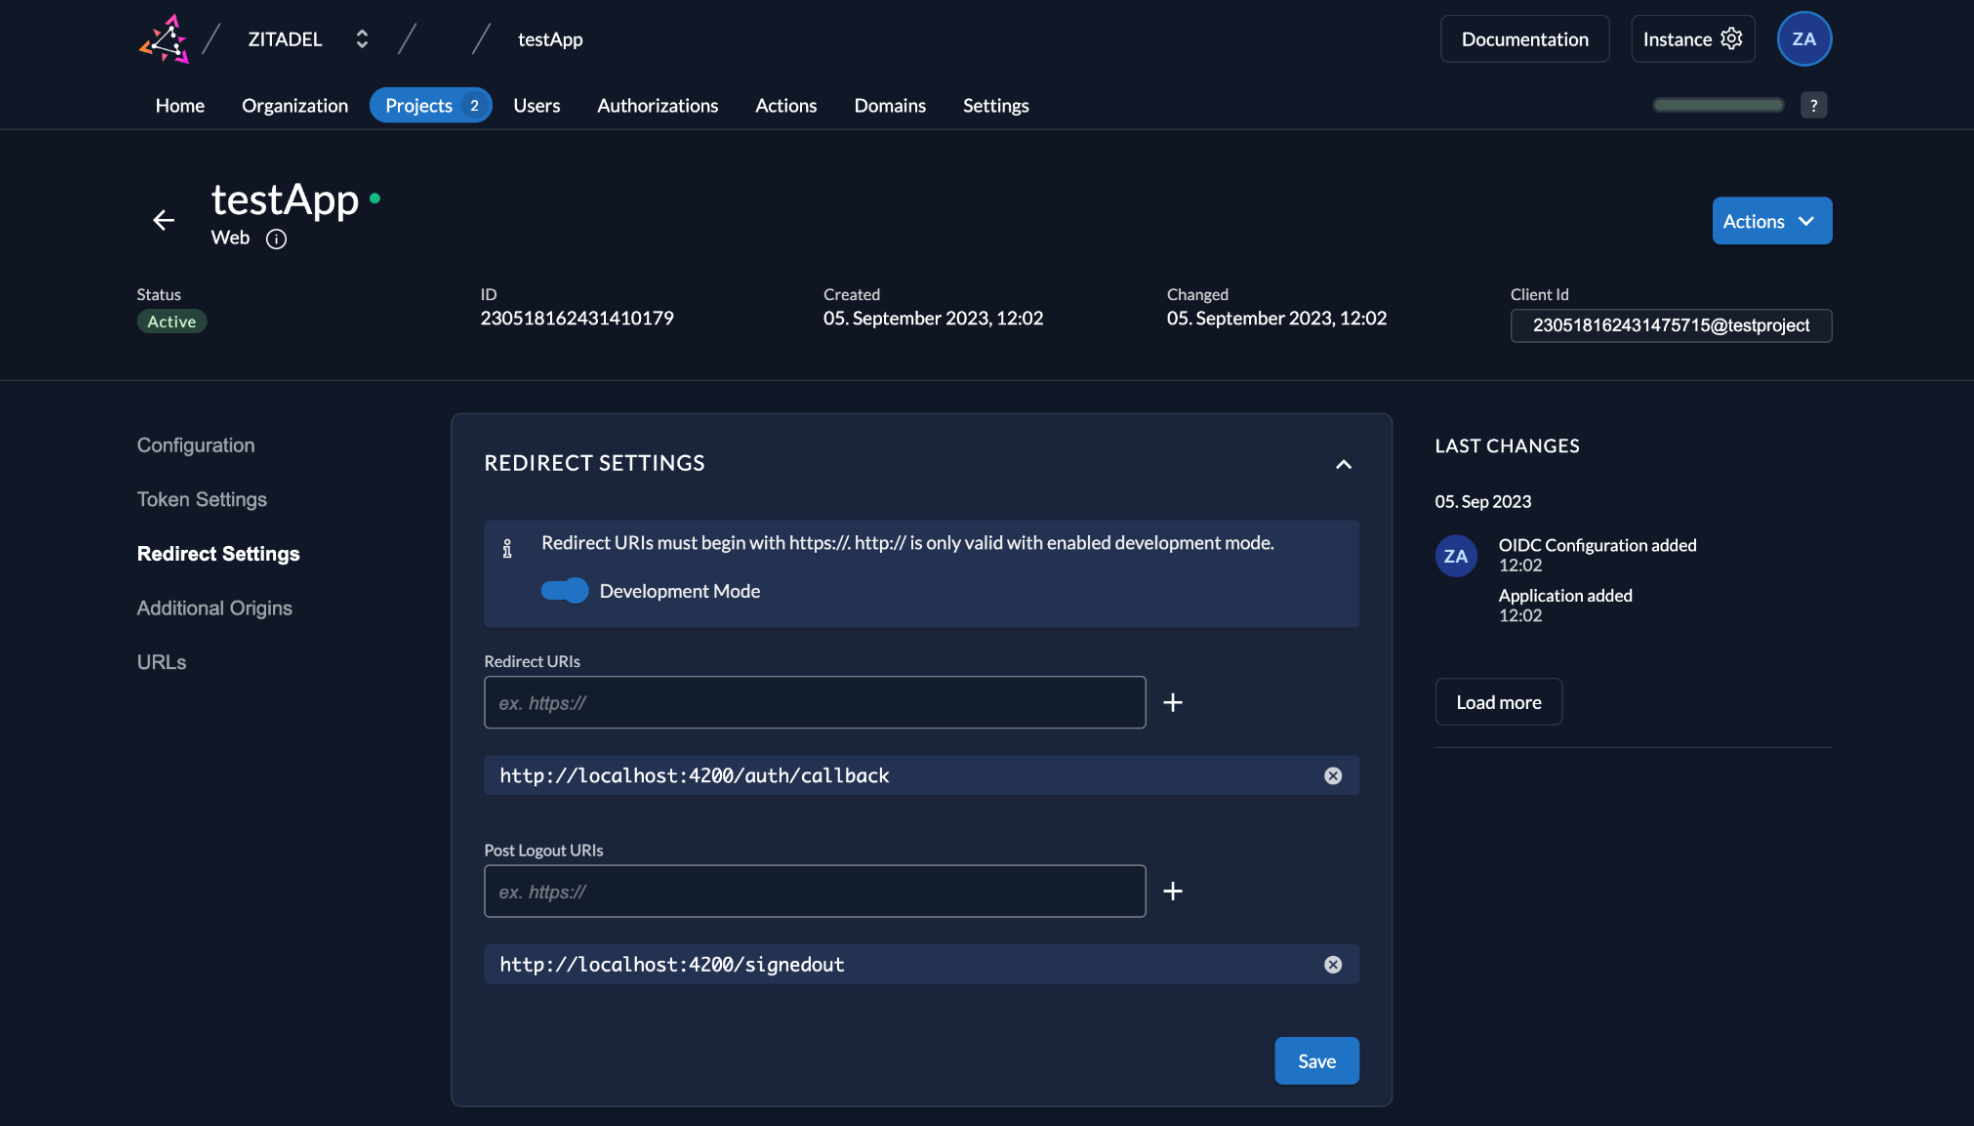Navigate to the Settings tab
Screen dimensions: 1974x1126
pos(996,103)
